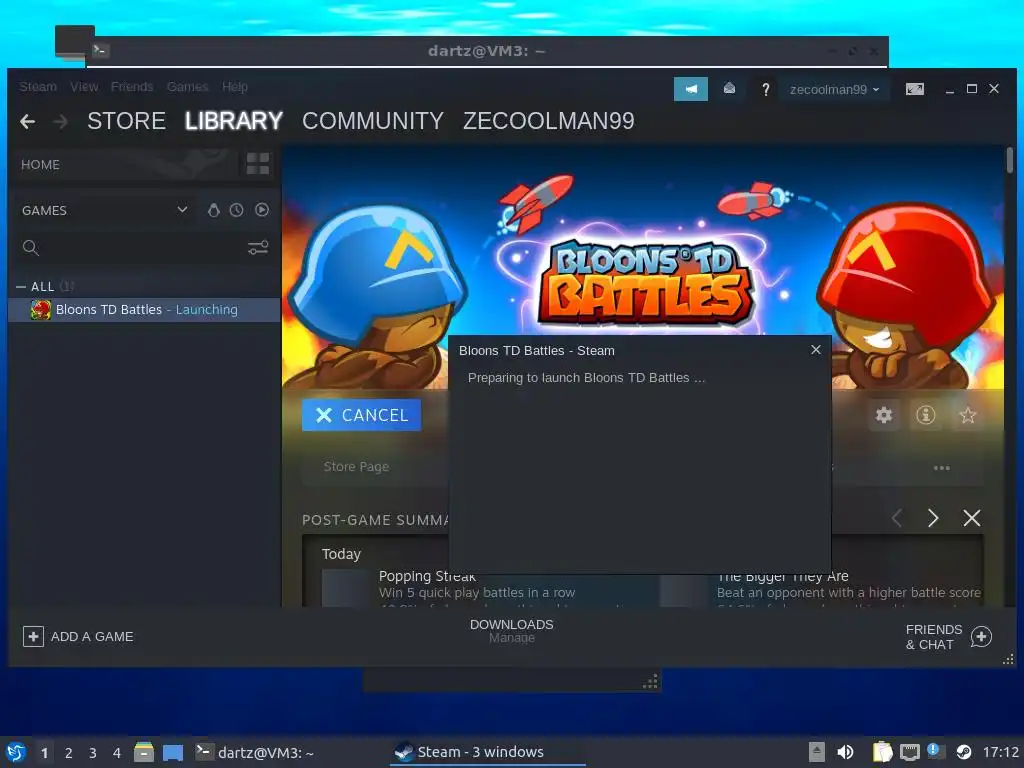Open the Steam system tray icon

pyautogui.click(x=964, y=752)
